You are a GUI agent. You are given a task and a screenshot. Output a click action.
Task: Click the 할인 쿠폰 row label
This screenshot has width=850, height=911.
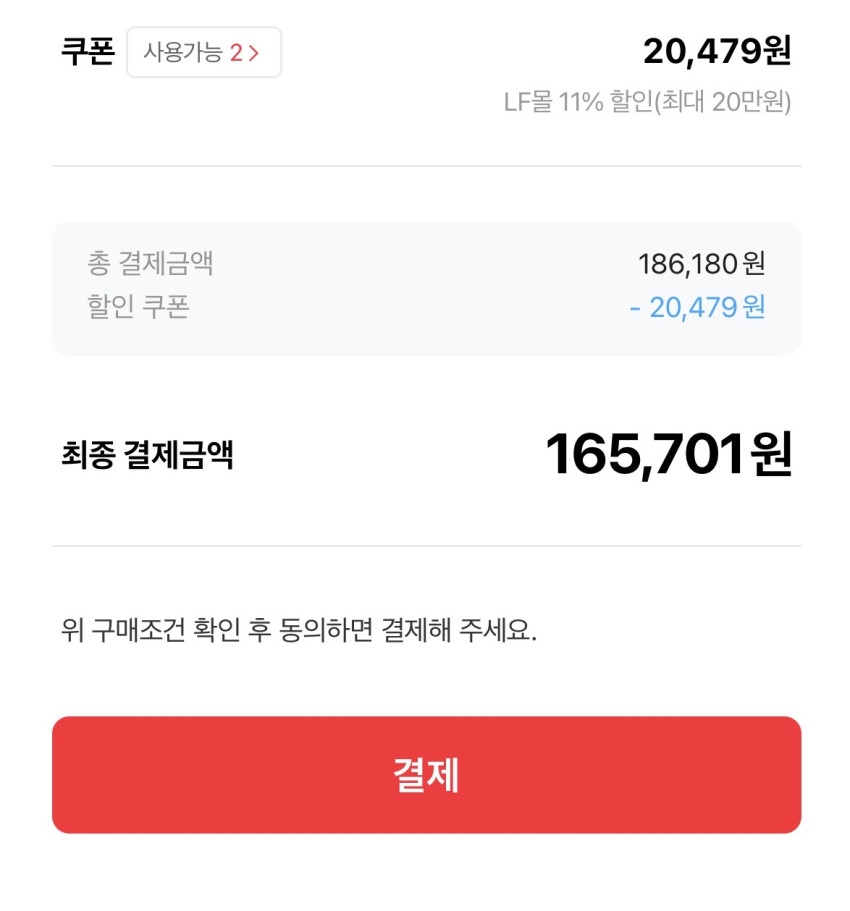(138, 307)
